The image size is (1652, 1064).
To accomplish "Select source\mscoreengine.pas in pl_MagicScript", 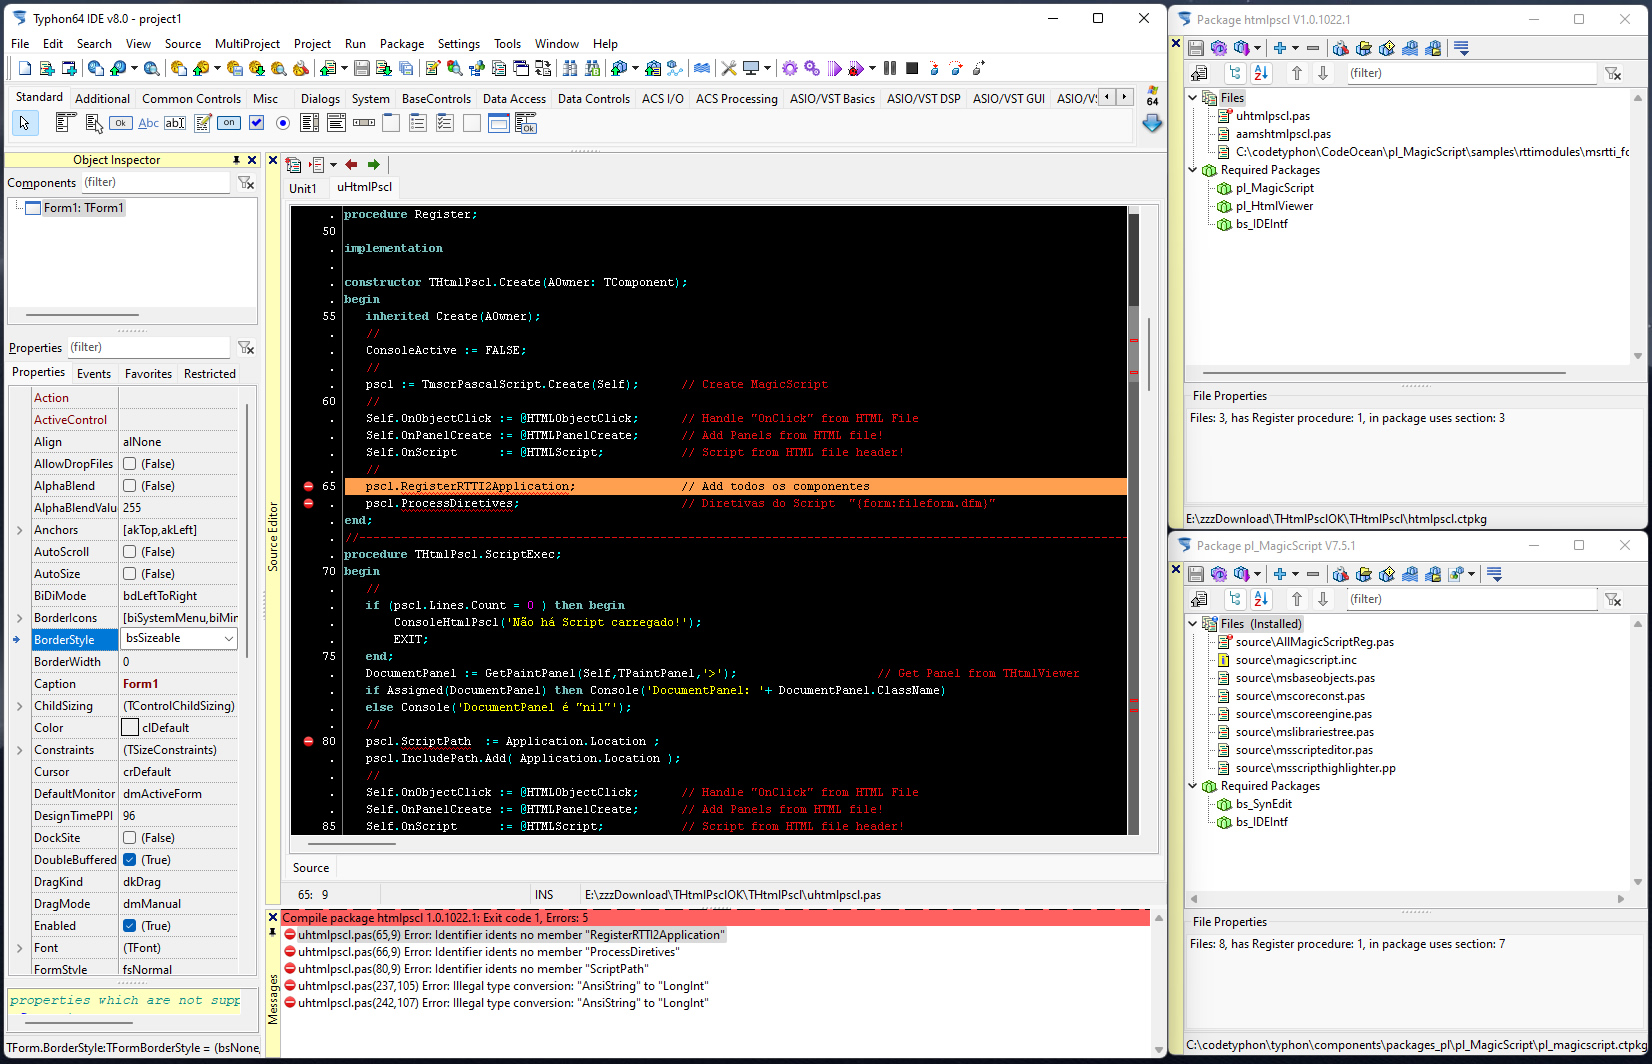I will click(x=1304, y=714).
